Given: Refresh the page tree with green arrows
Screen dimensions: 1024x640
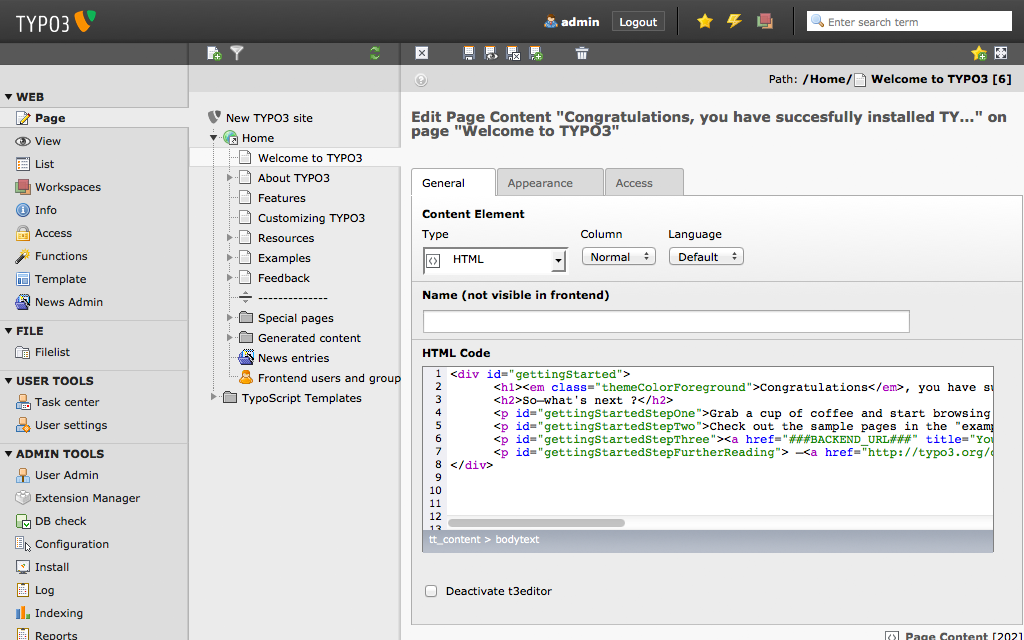Looking at the screenshot, I should click(x=375, y=53).
